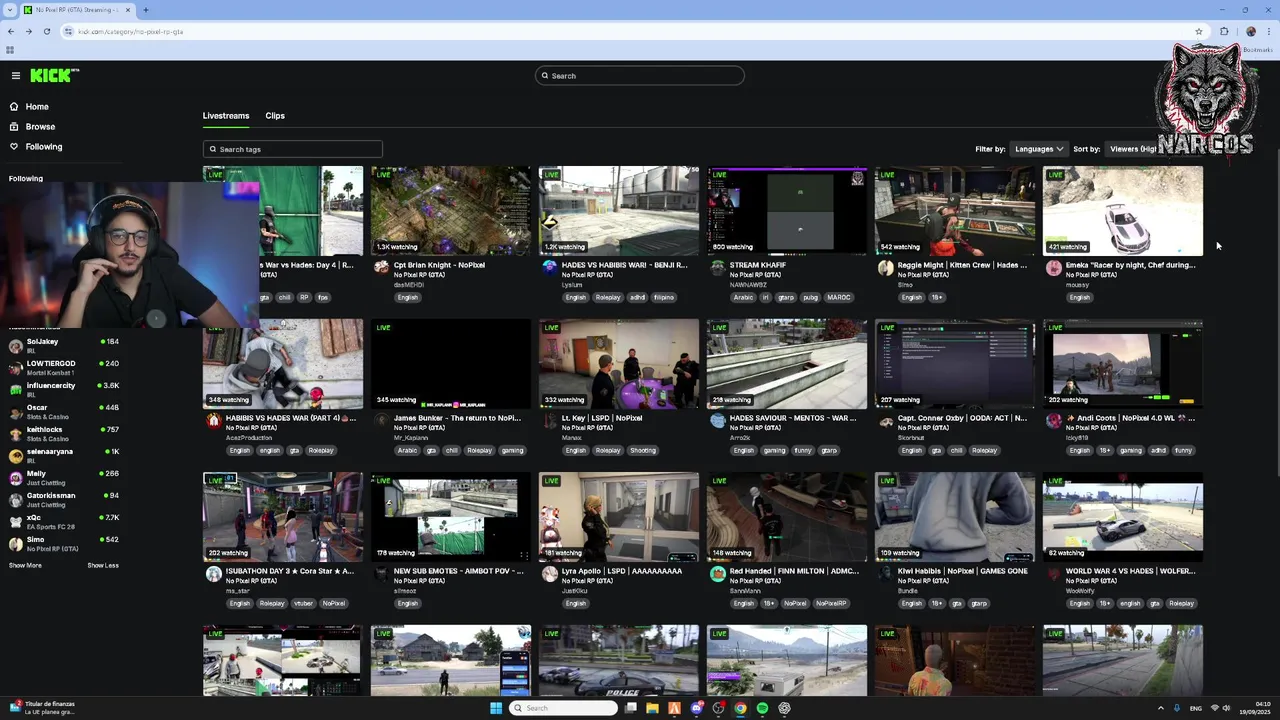The image size is (1280, 720).
Task: Click AcezProduction channel avatar icon
Action: [213, 420]
